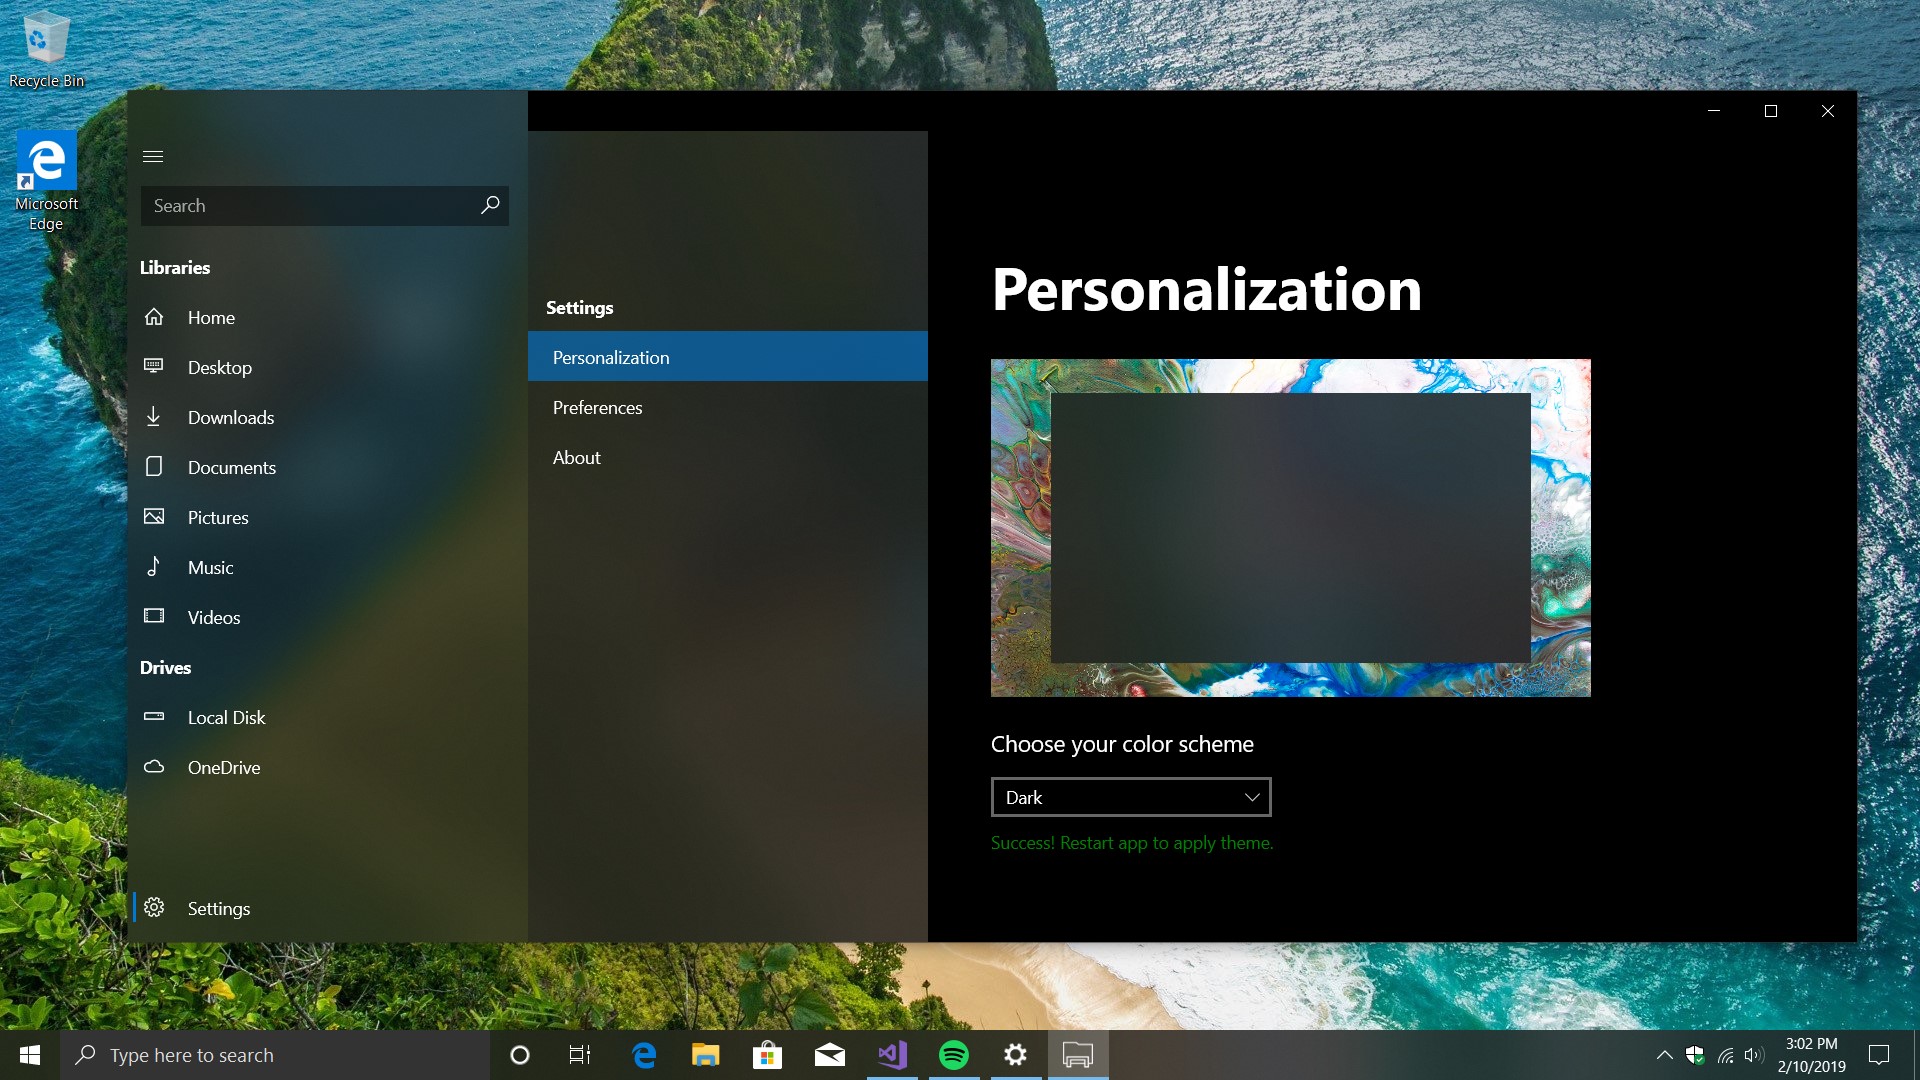The width and height of the screenshot is (1920, 1080).
Task: Open Home via its house icon
Action: click(x=154, y=317)
